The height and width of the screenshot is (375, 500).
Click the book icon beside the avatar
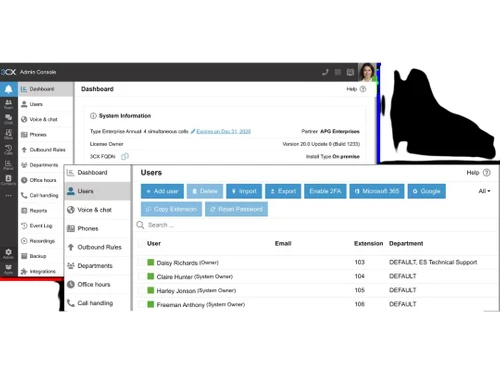coord(350,72)
